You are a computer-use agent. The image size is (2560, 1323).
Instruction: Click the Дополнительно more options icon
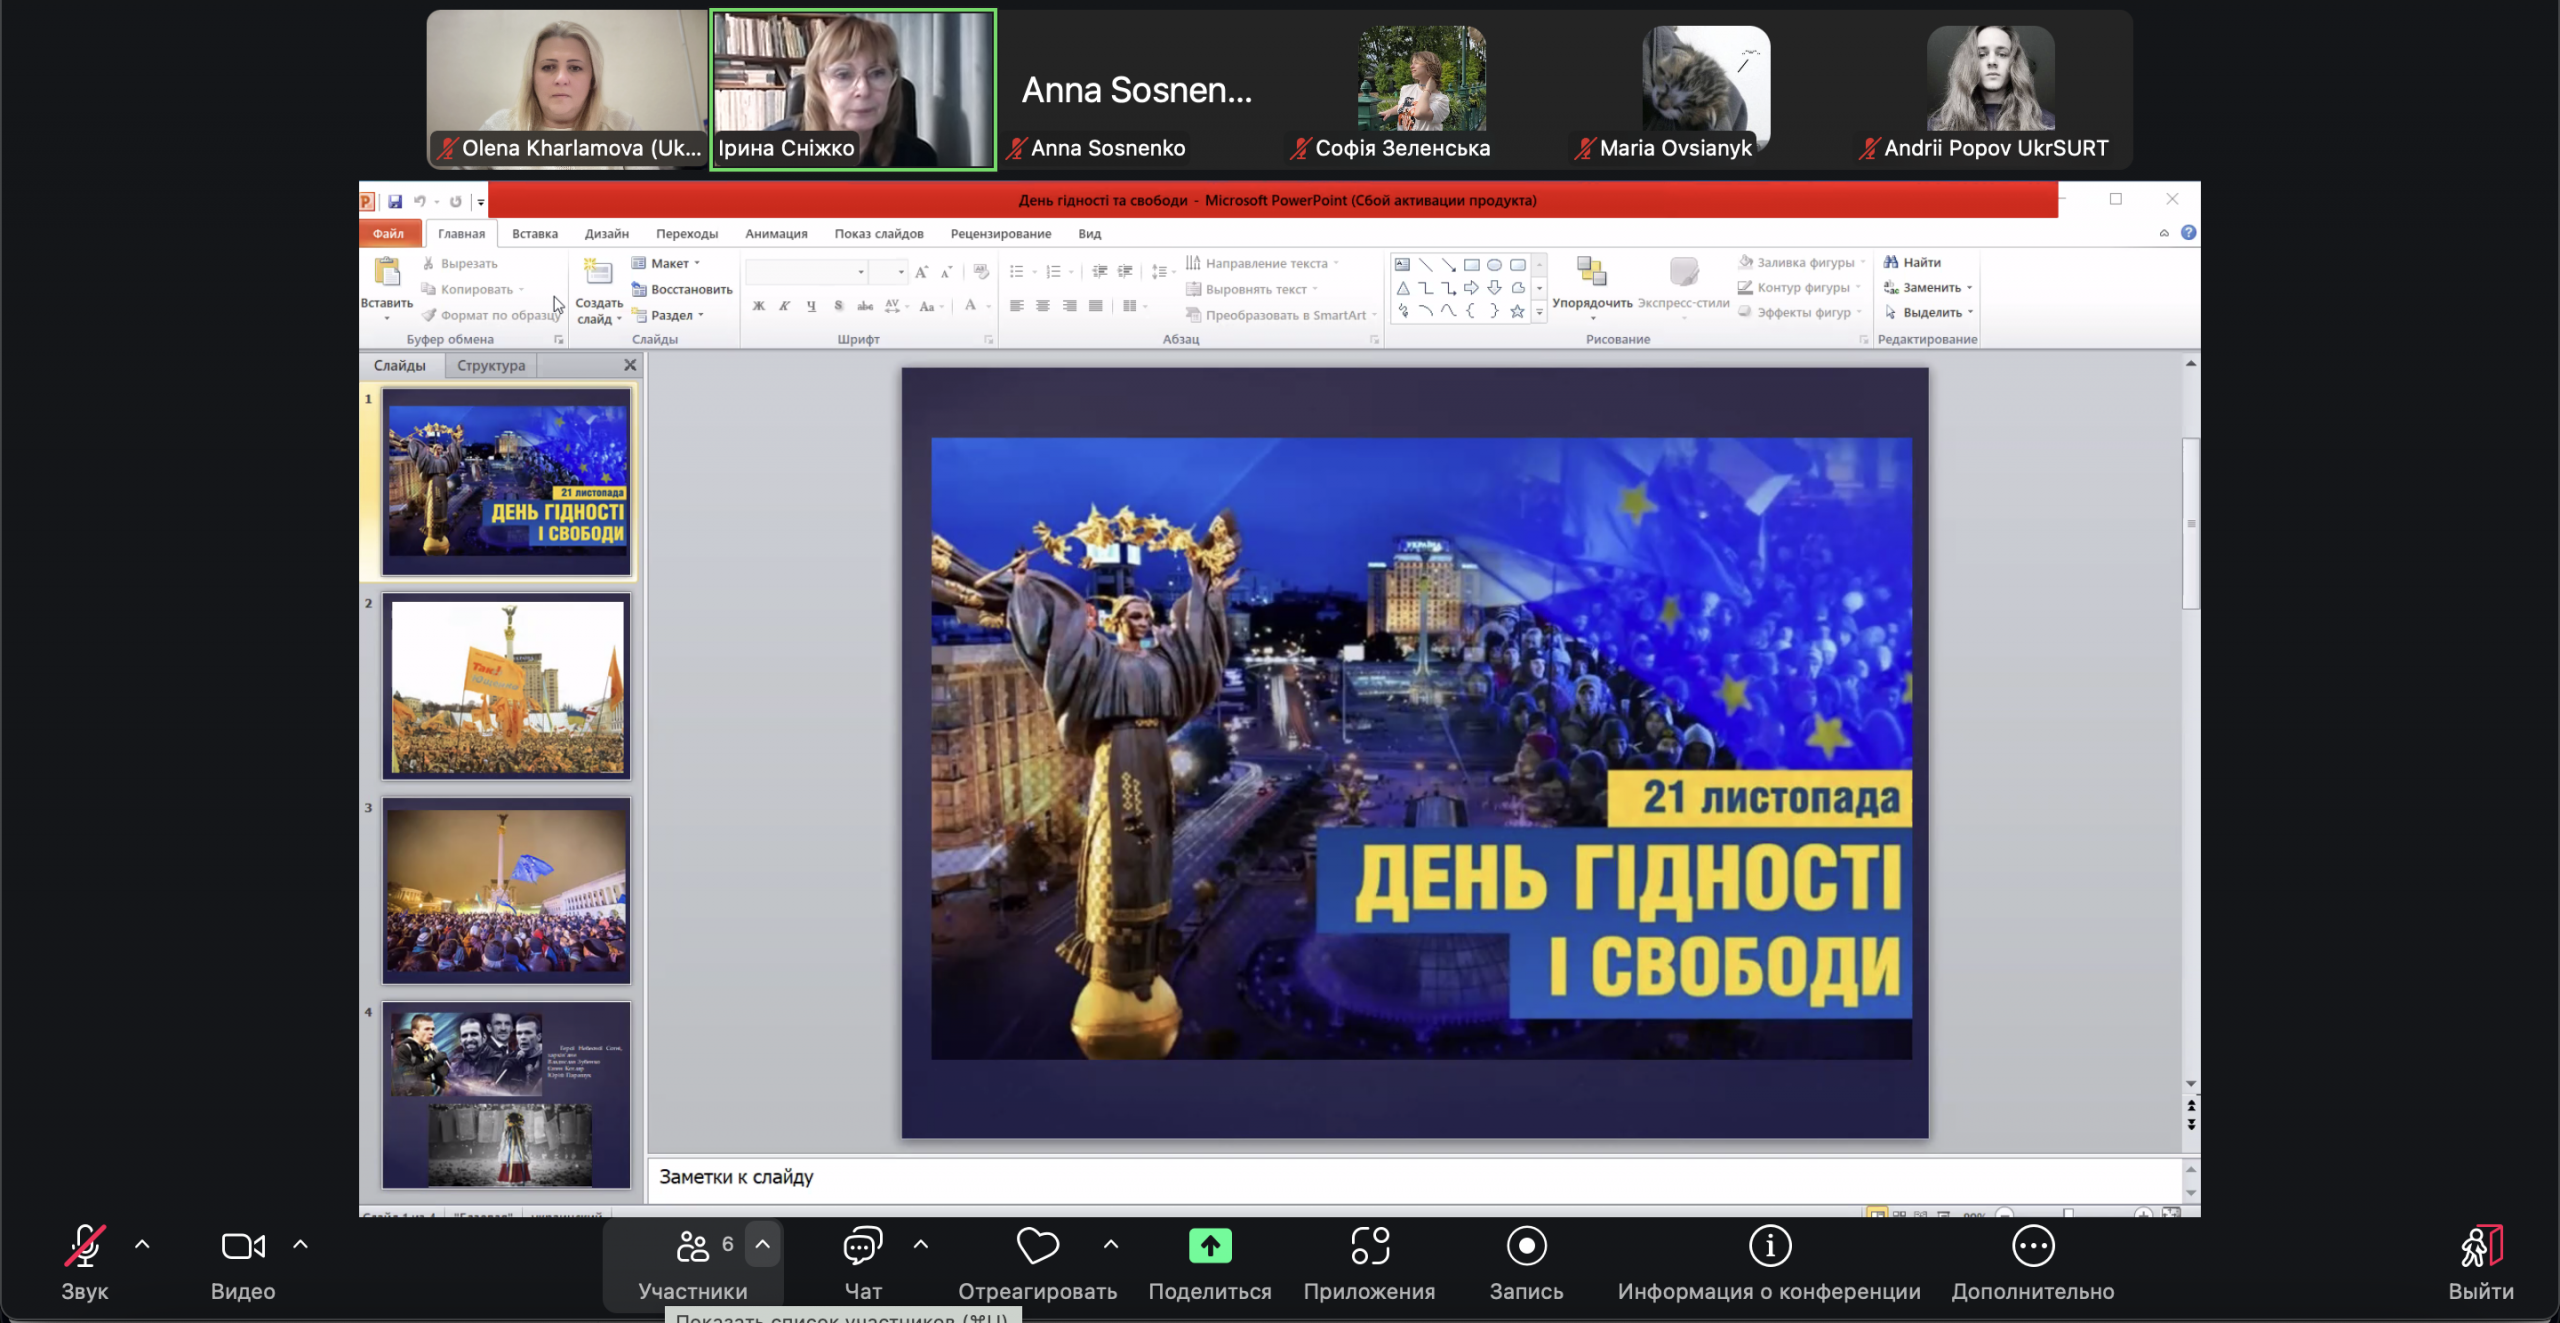[2032, 1246]
